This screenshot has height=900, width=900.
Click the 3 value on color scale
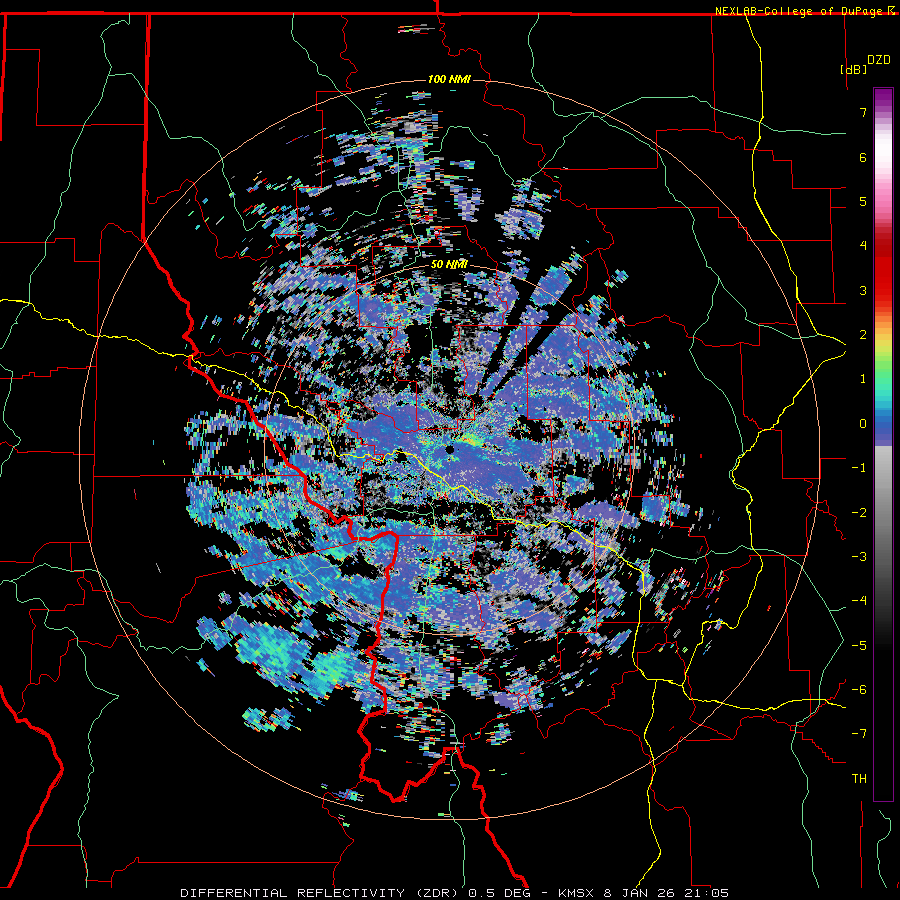tap(863, 290)
